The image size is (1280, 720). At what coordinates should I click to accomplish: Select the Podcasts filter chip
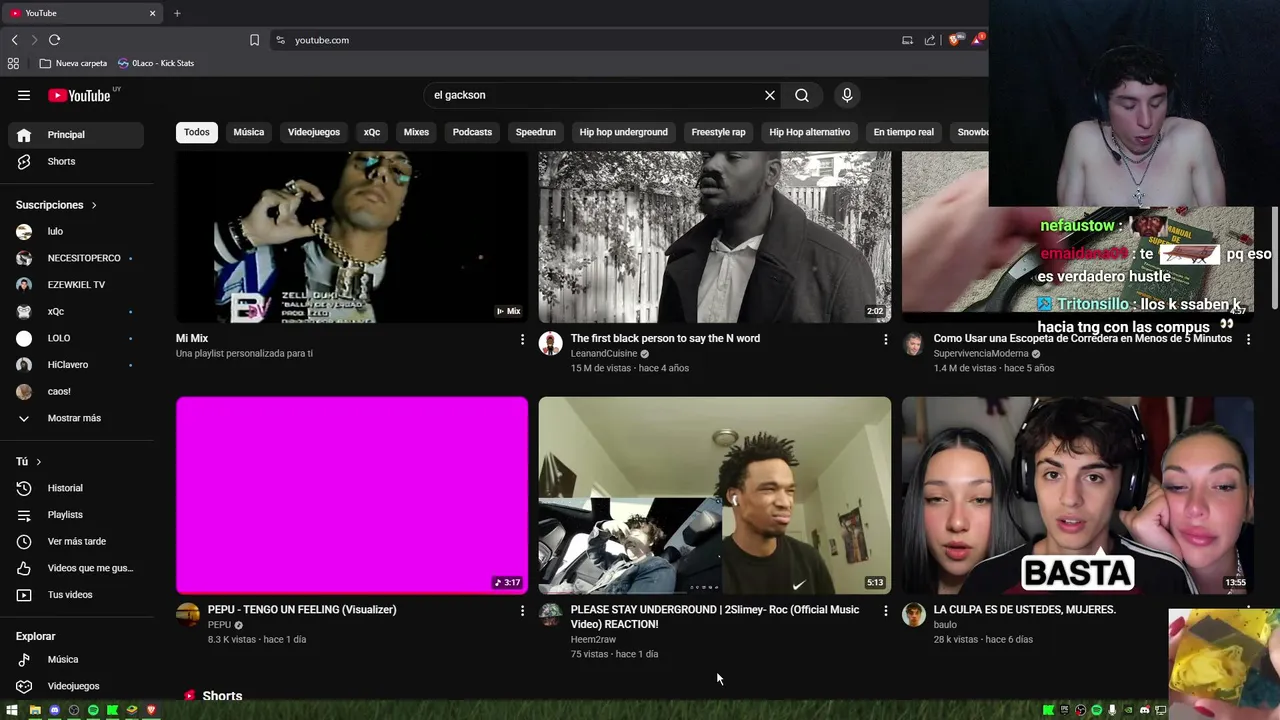[472, 132]
